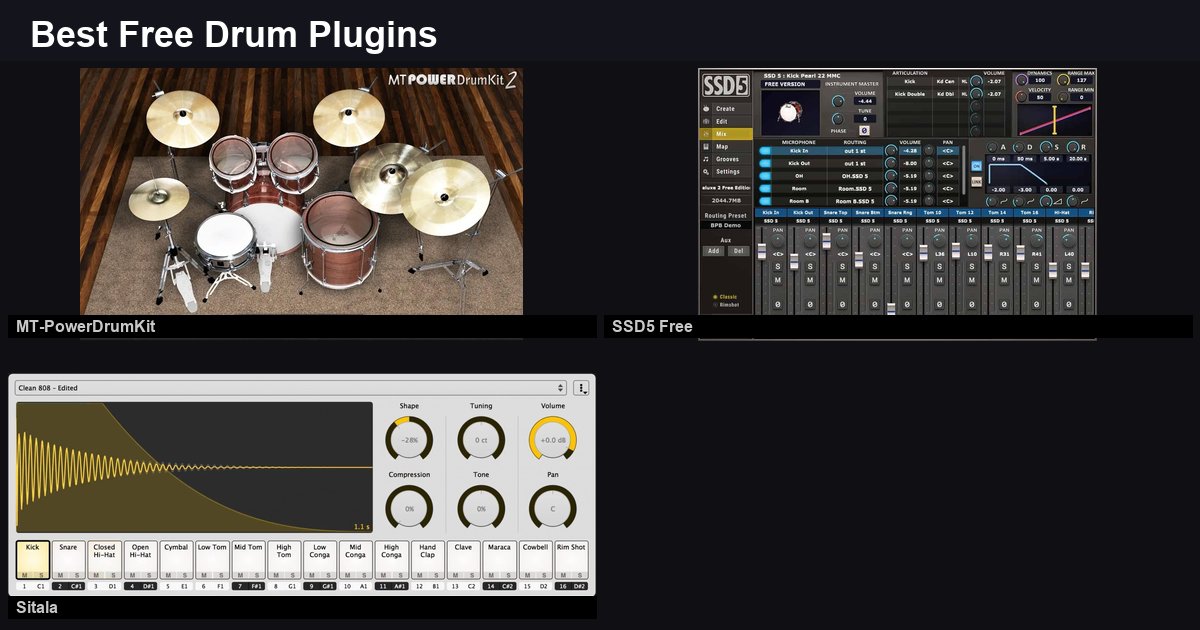Click the LINK button in SSD5 envelope area
The width and height of the screenshot is (1200, 630).
click(x=976, y=181)
